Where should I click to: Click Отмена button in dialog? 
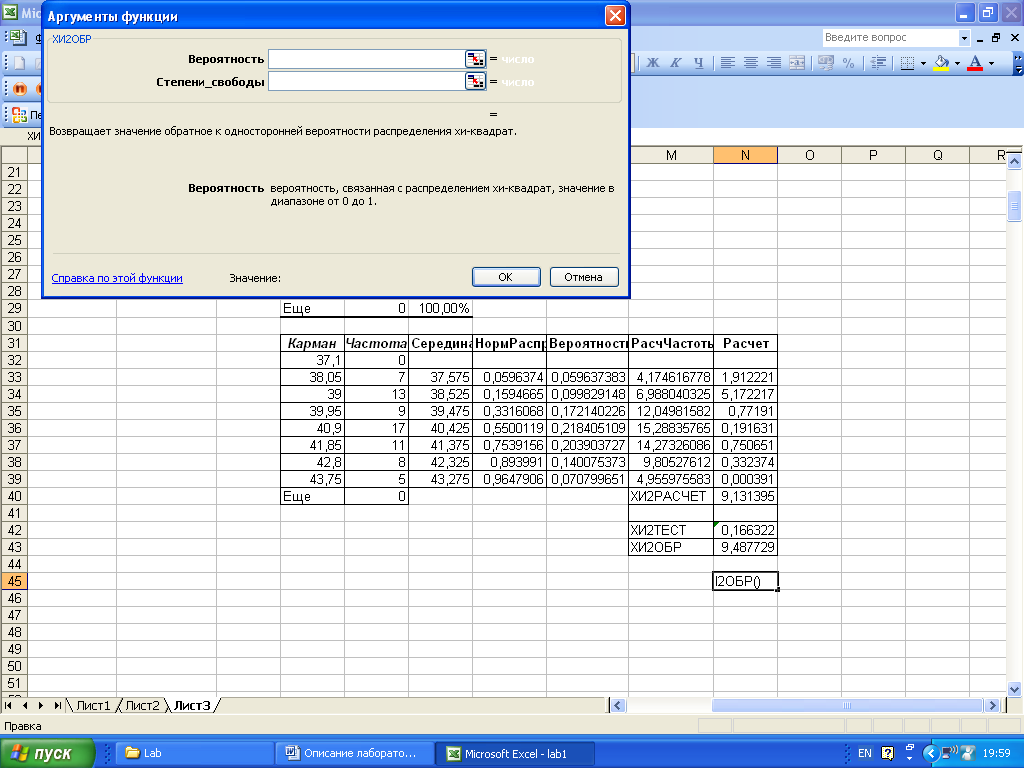point(584,277)
